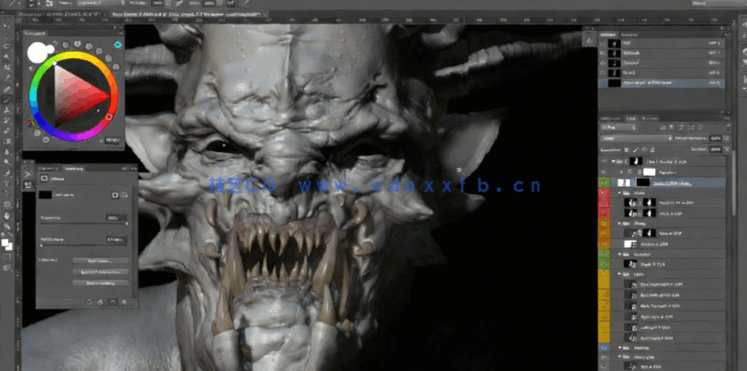Toggle eye of the blue-tagged group folder
Screen dimensions: 747x371
click(x=604, y=347)
